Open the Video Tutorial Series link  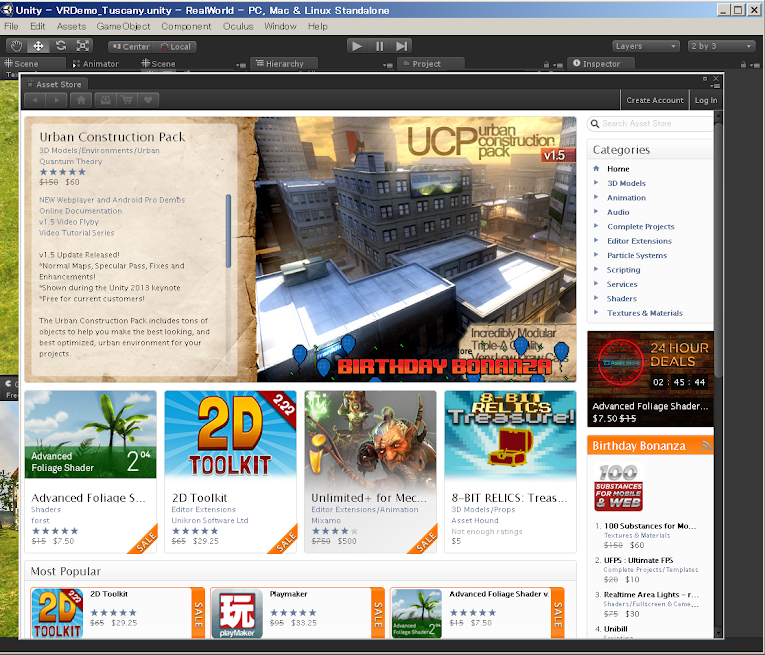coord(77,233)
